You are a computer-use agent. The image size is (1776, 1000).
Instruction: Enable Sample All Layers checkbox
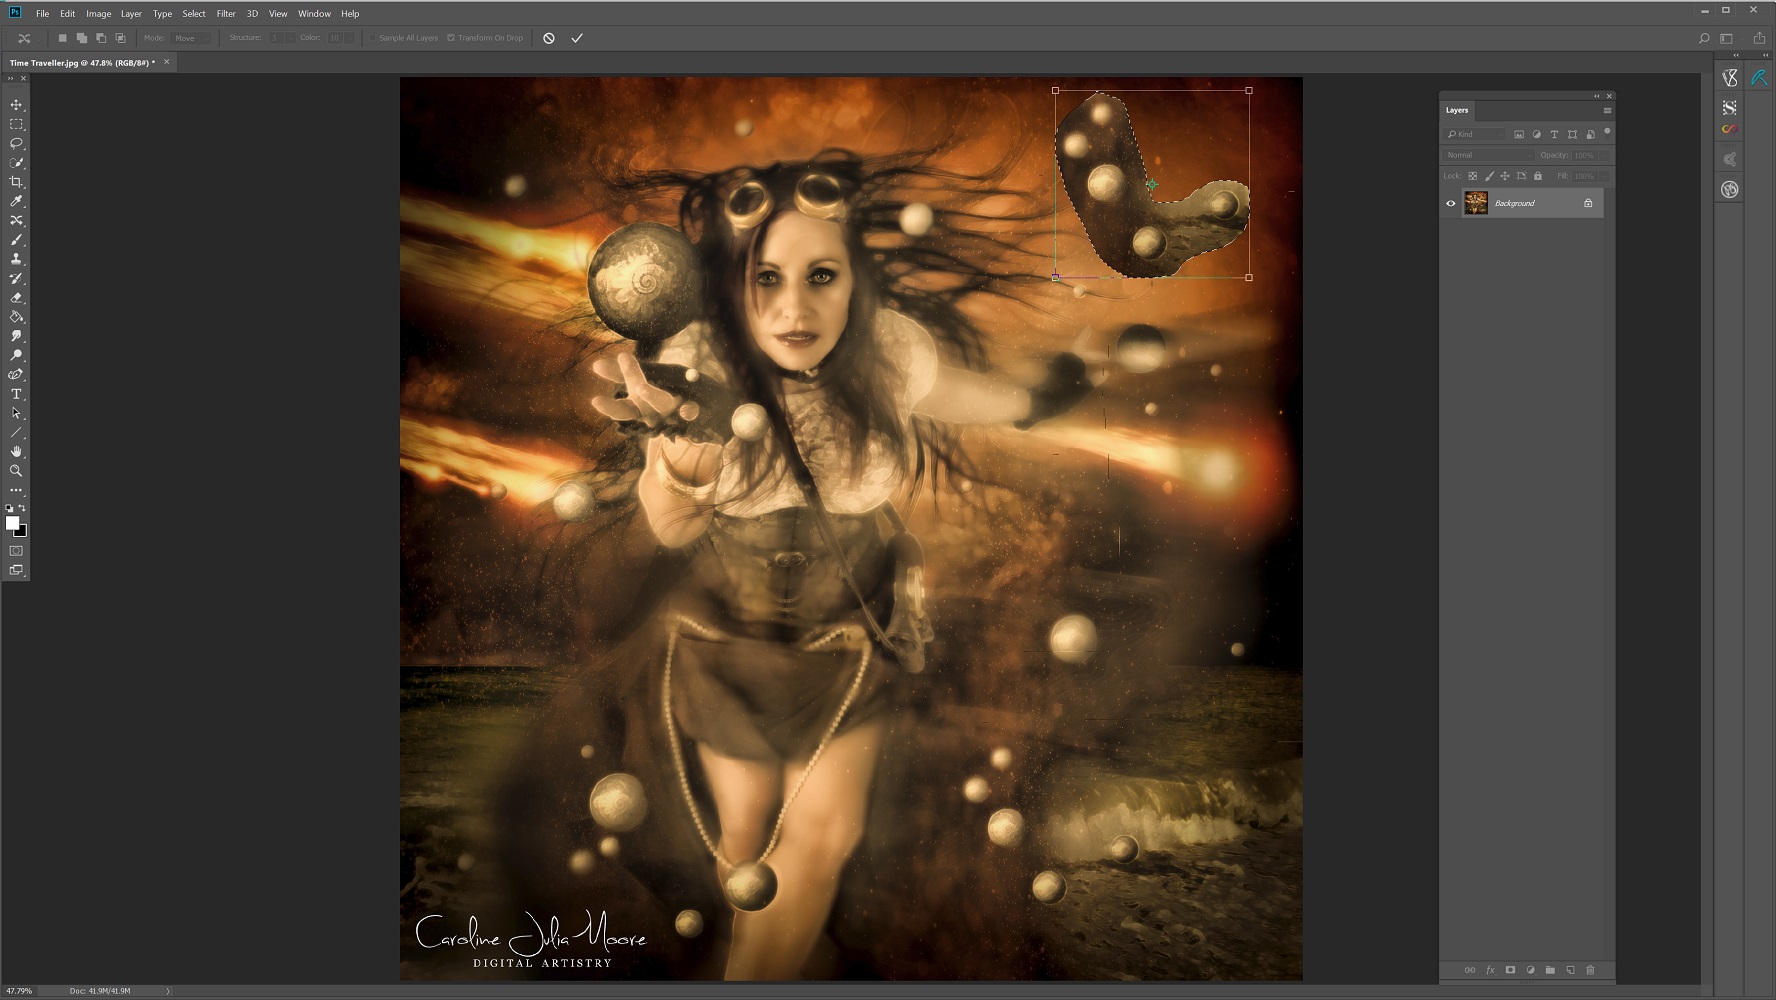[x=373, y=38]
